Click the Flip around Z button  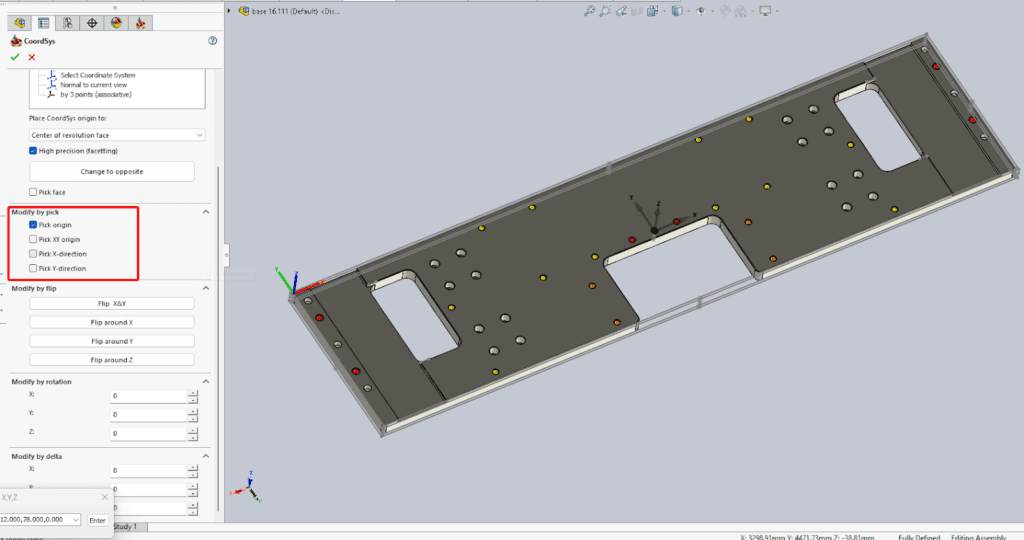click(111, 360)
